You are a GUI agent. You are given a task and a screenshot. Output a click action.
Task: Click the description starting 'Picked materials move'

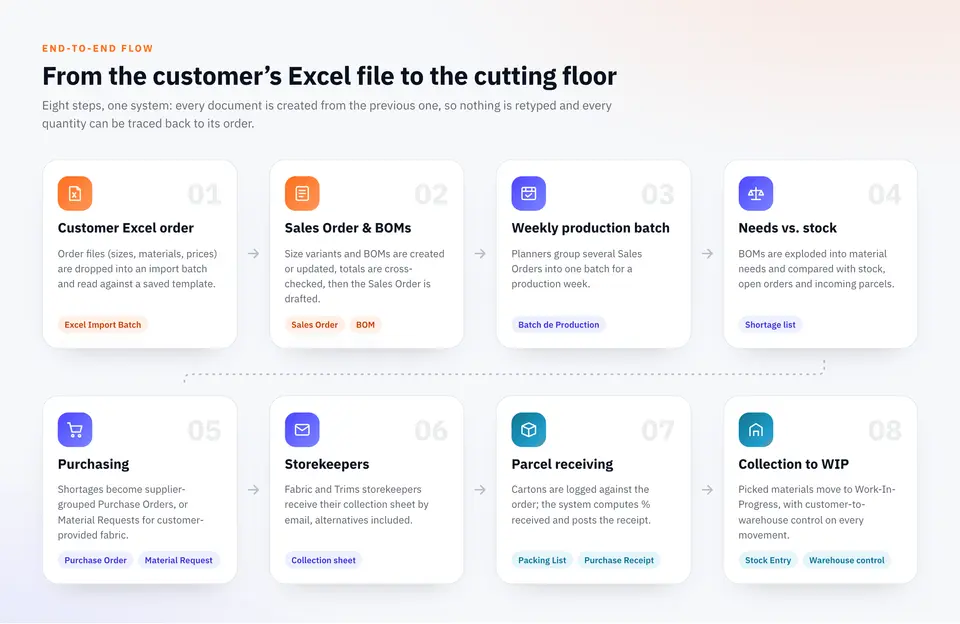pos(817,512)
